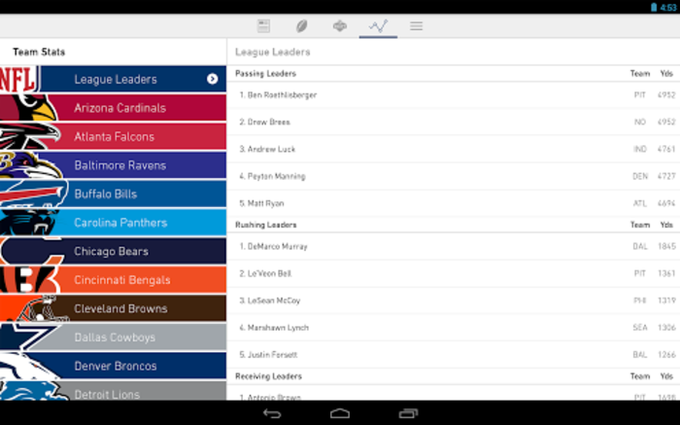The image size is (680, 425).
Task: Tap the Lions logo
Action: (34, 390)
